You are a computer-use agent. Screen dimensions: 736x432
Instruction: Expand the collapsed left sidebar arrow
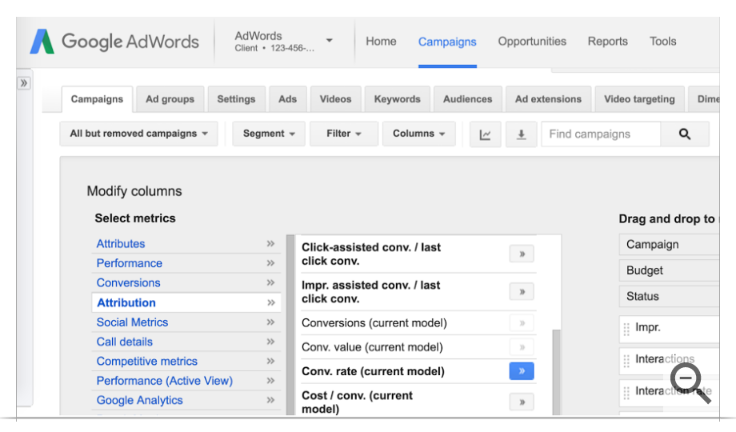tap(24, 83)
